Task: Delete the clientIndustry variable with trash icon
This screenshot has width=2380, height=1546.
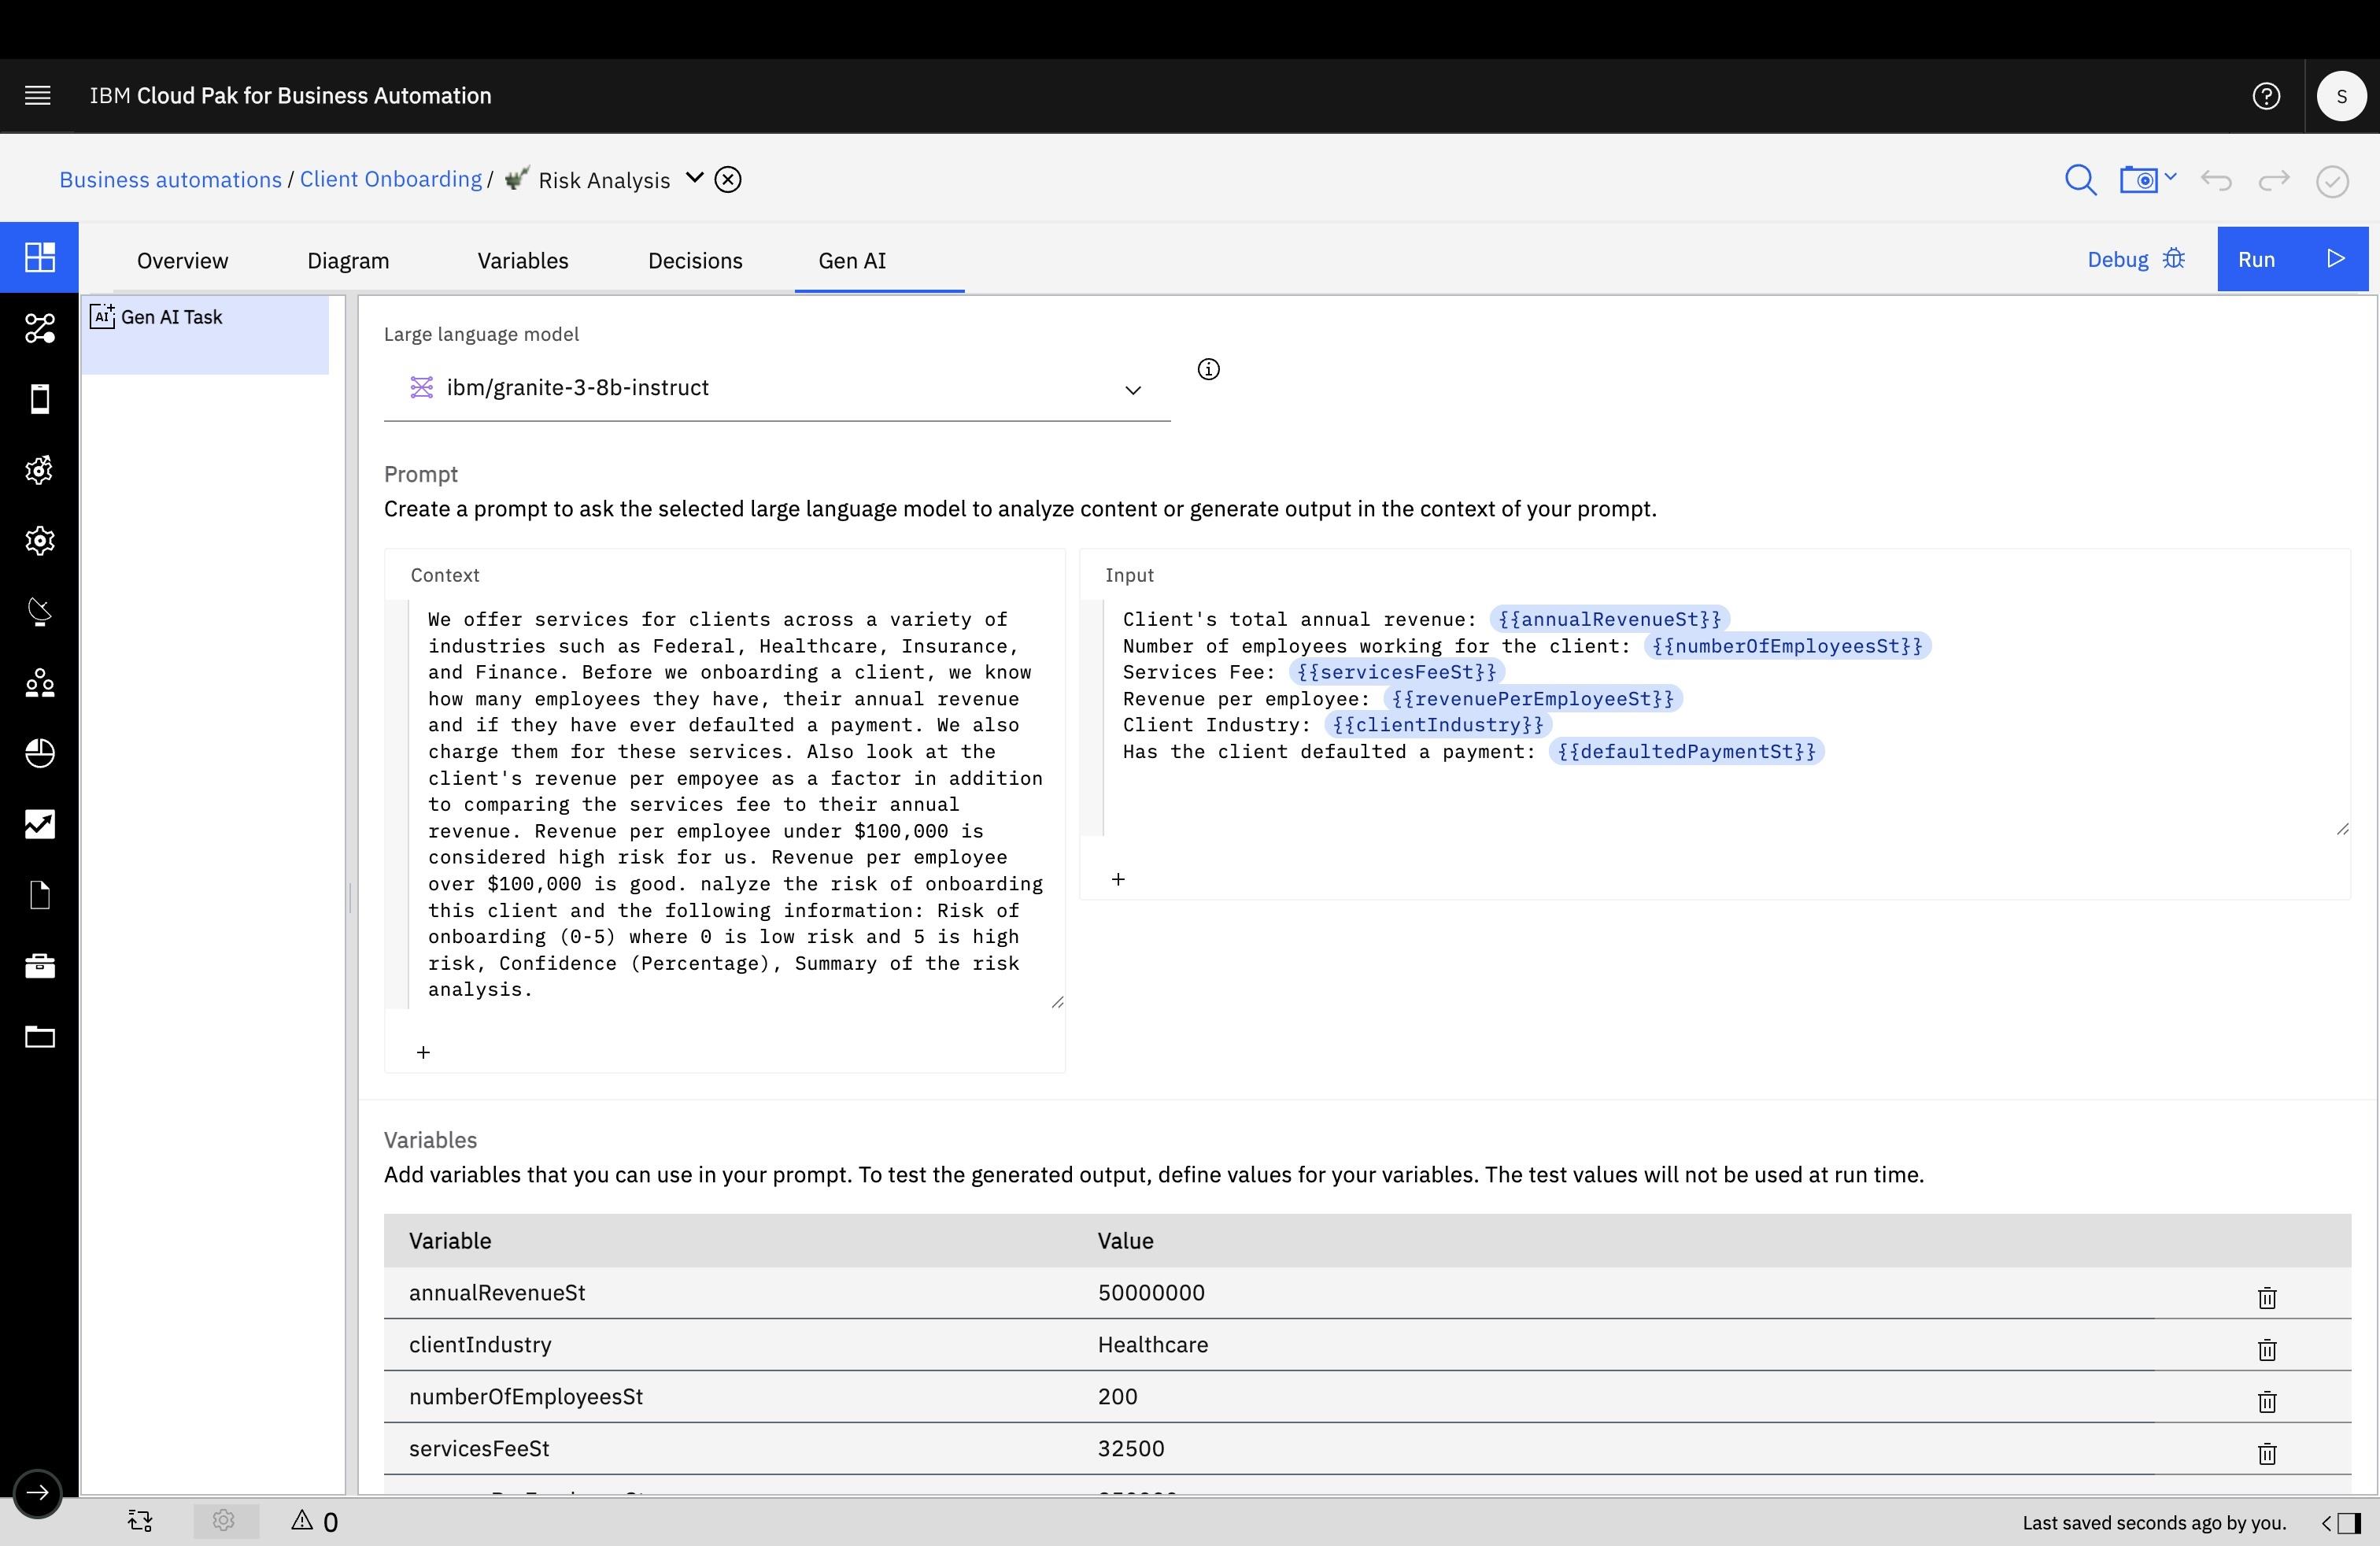Action: click(x=2266, y=1350)
